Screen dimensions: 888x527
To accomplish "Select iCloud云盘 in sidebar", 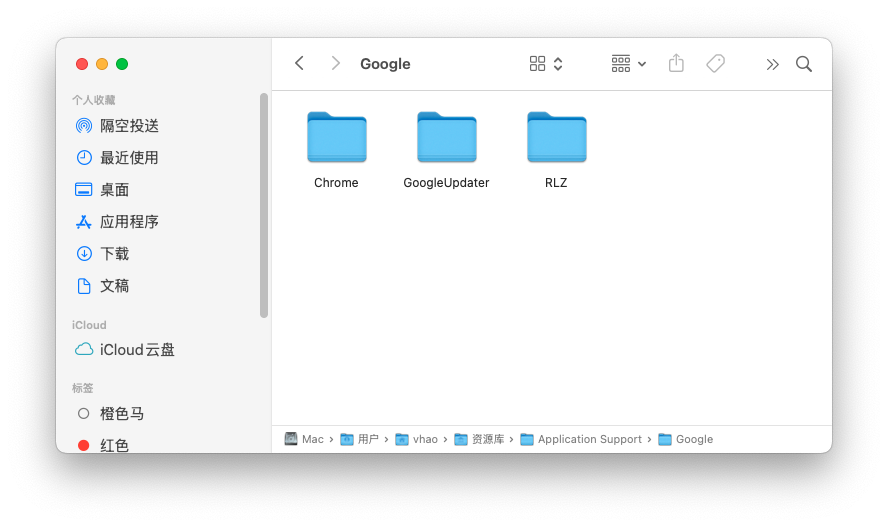I will (137, 350).
